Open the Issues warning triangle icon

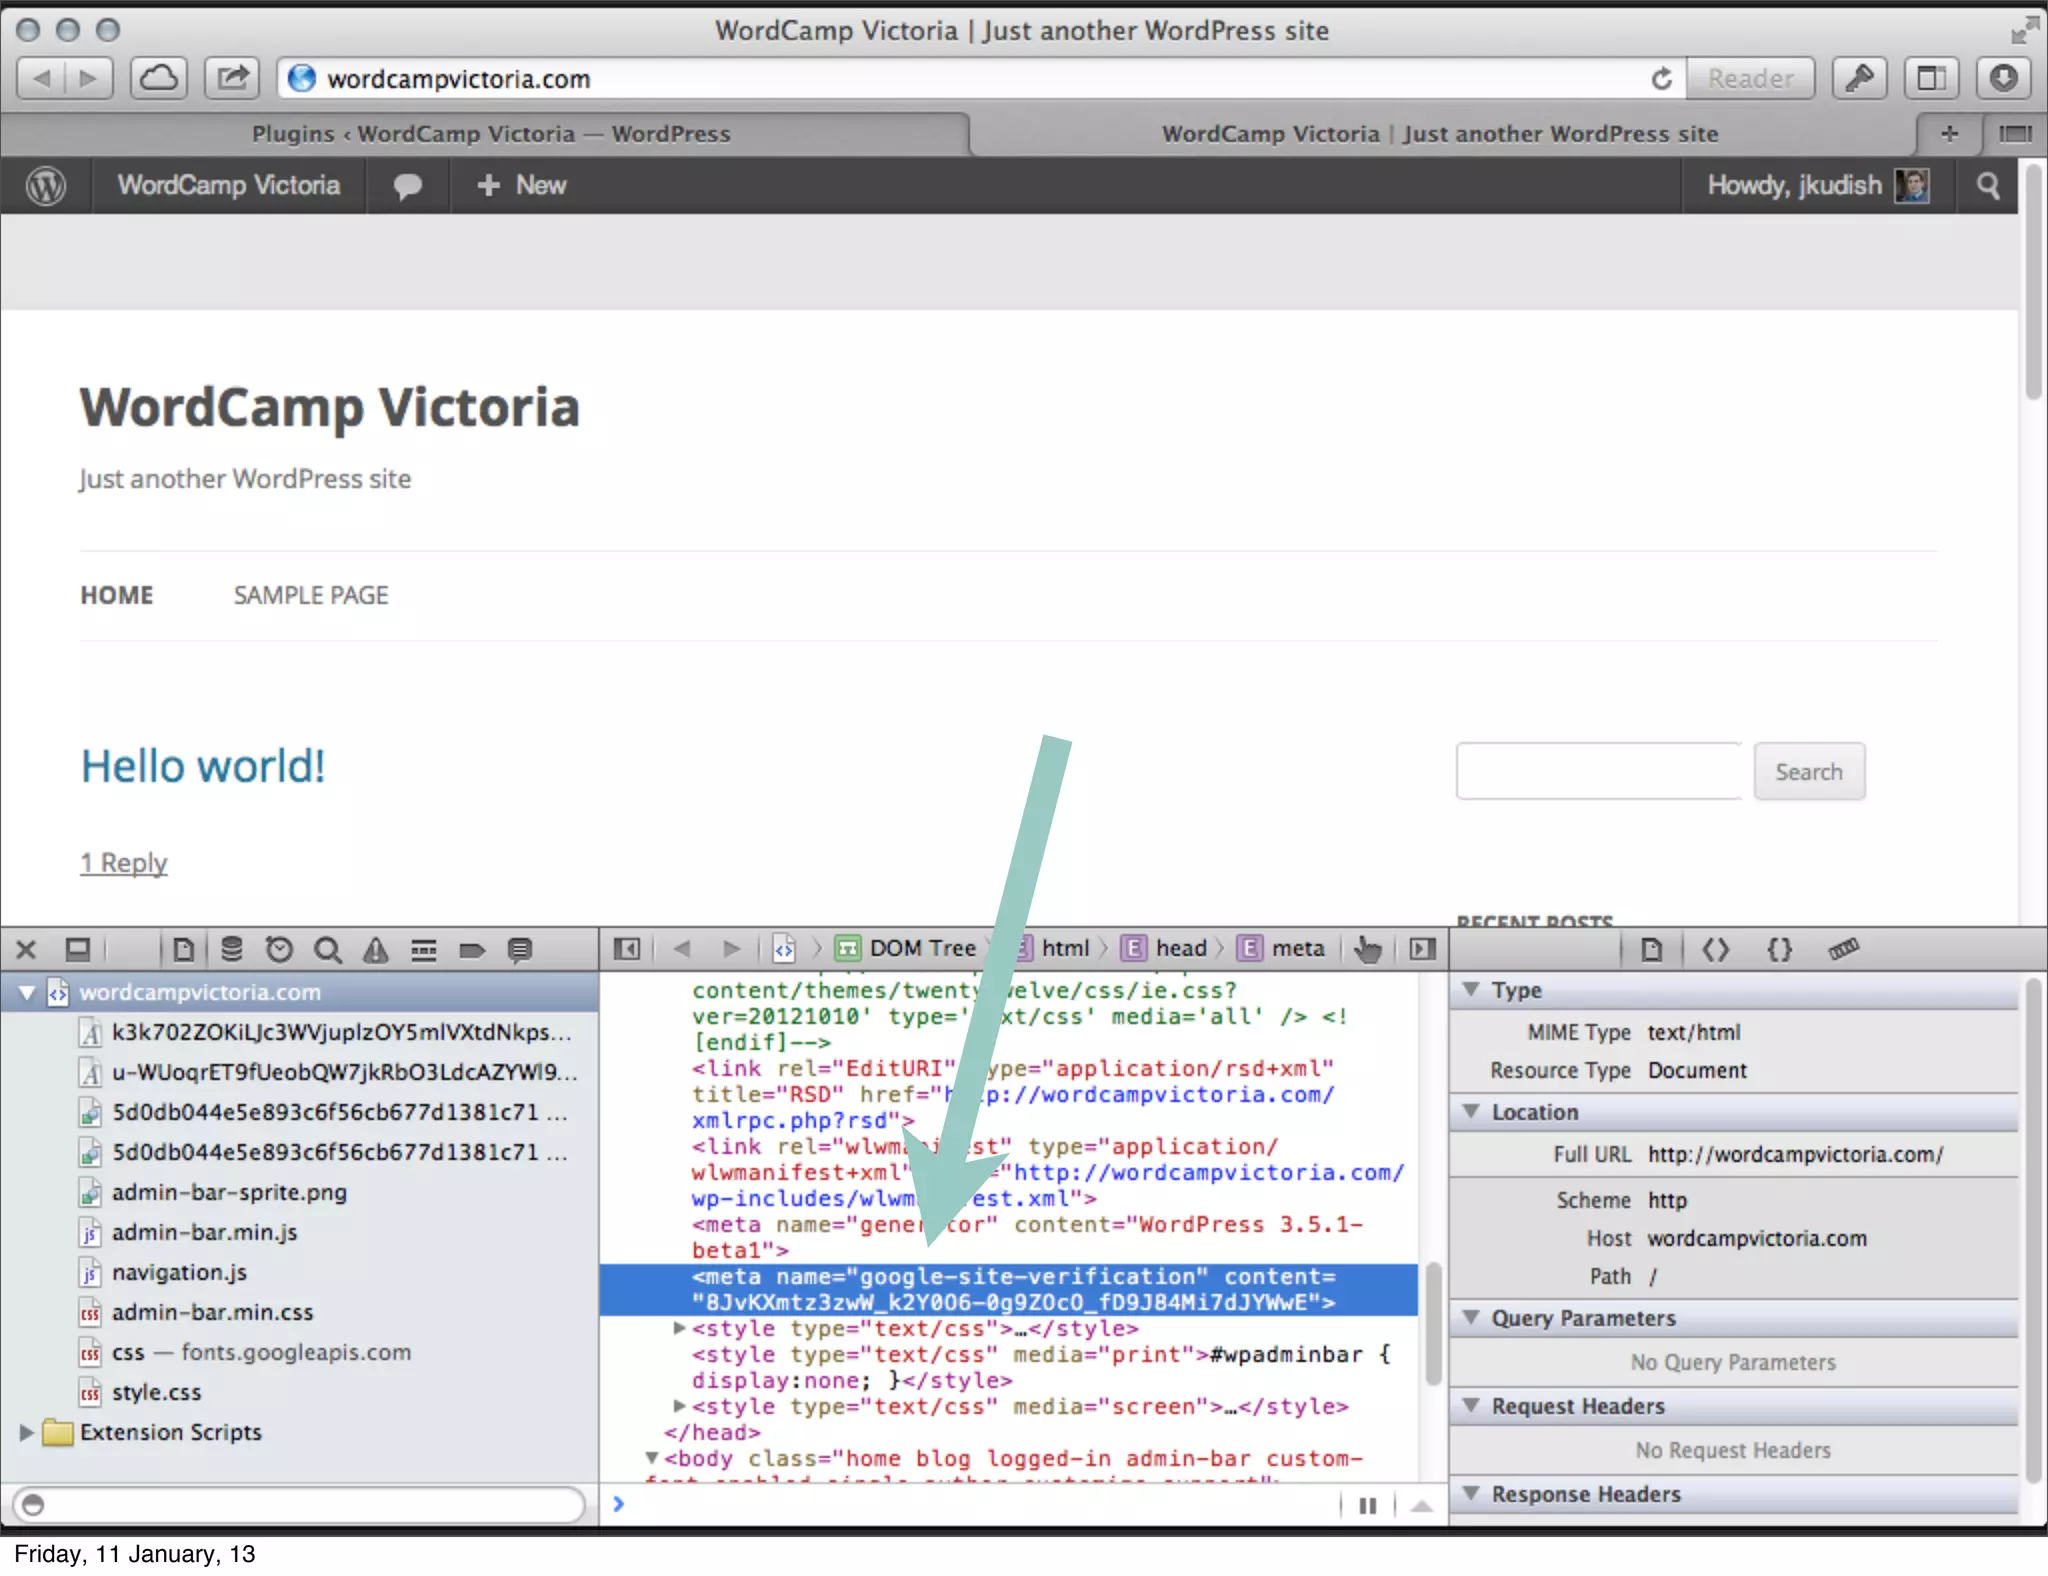375,949
